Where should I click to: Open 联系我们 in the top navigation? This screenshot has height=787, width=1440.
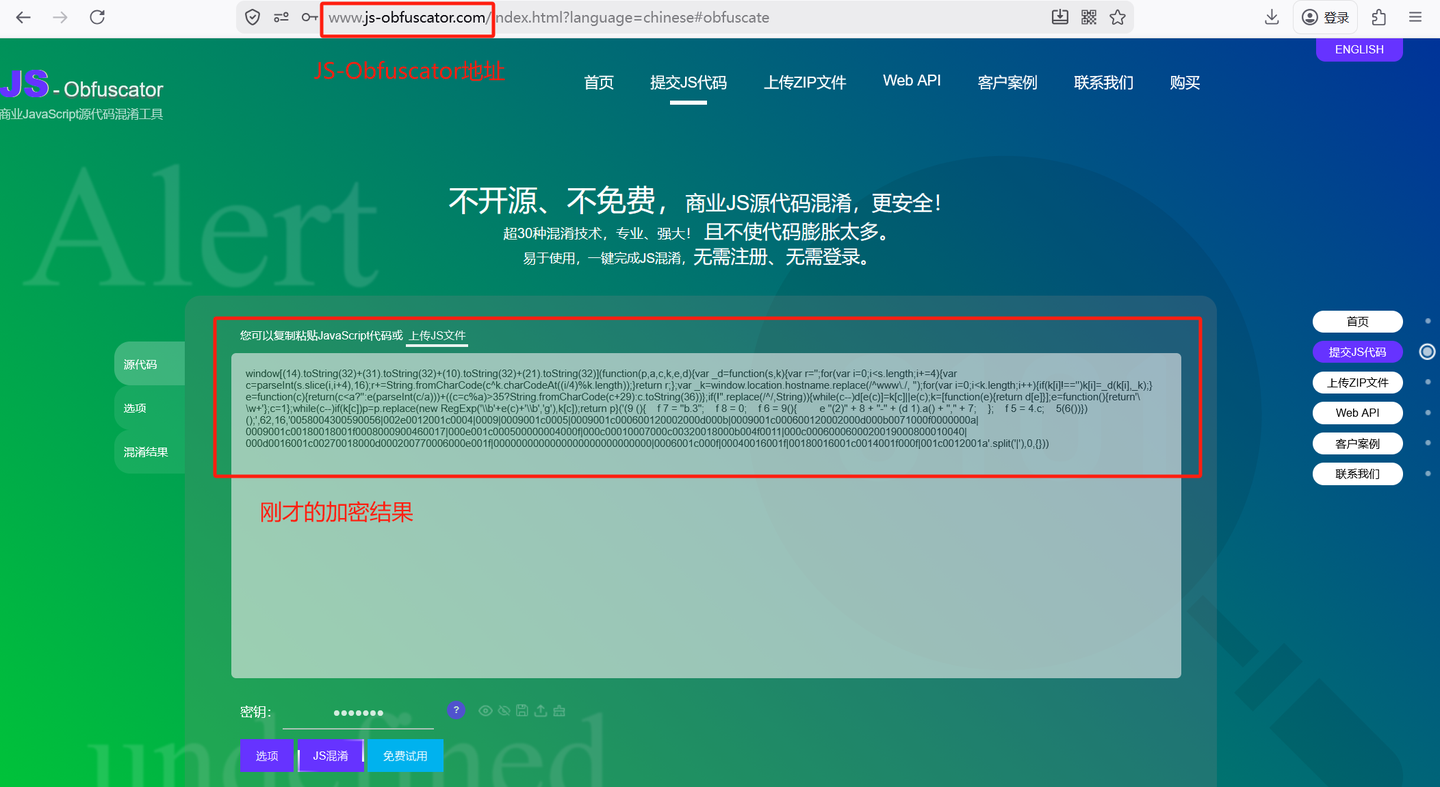(1104, 82)
